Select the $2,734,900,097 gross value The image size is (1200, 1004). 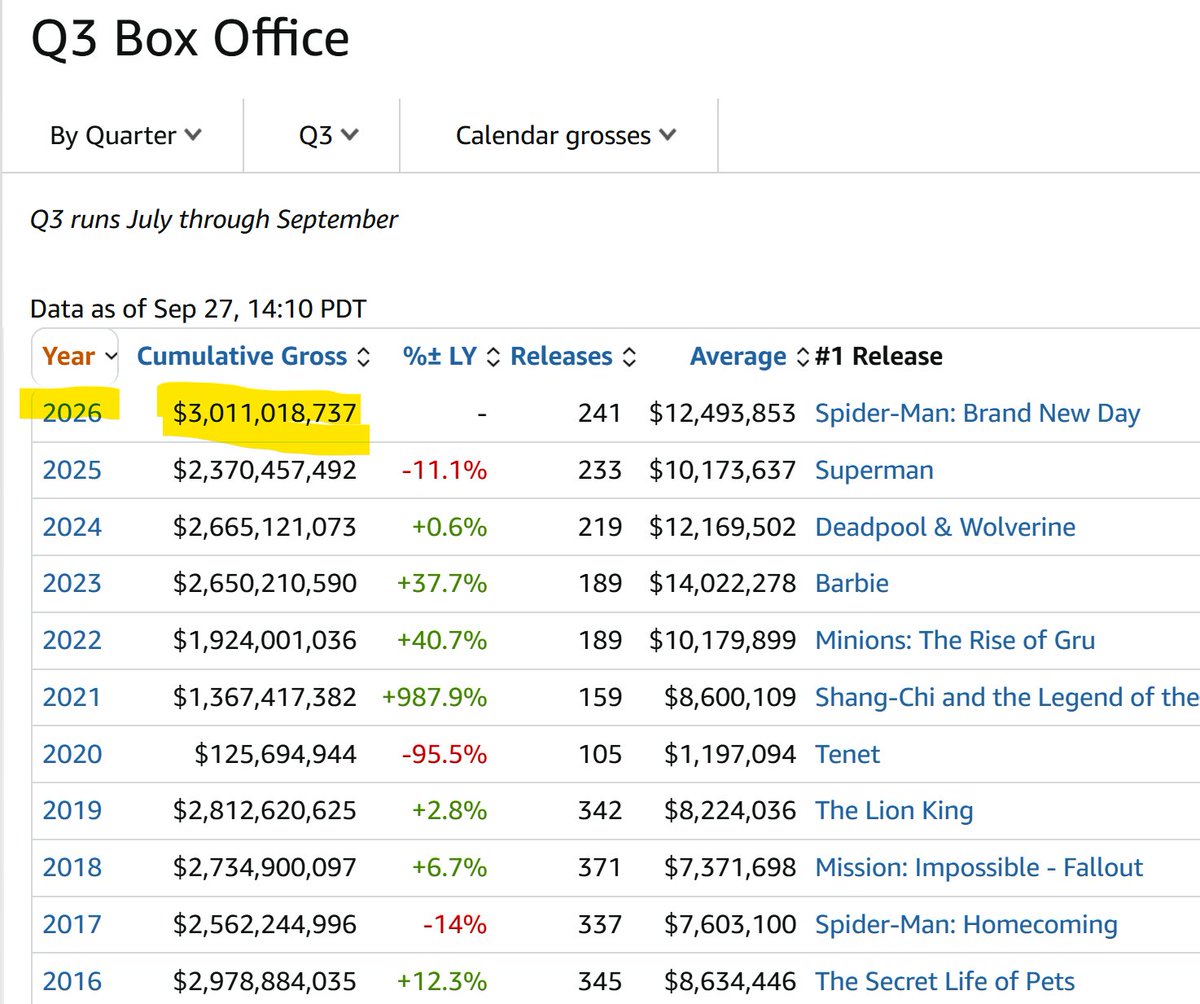265,868
